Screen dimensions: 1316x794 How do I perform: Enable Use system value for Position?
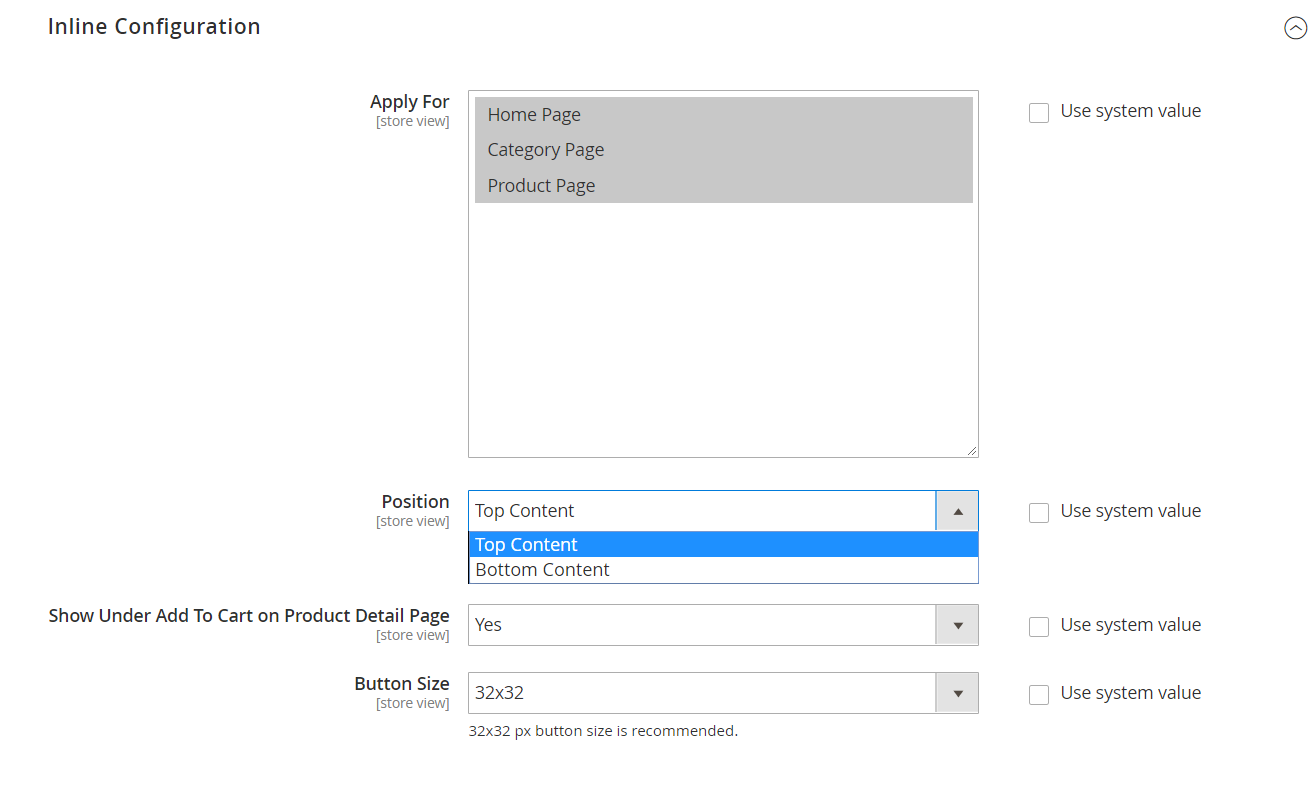(1039, 513)
